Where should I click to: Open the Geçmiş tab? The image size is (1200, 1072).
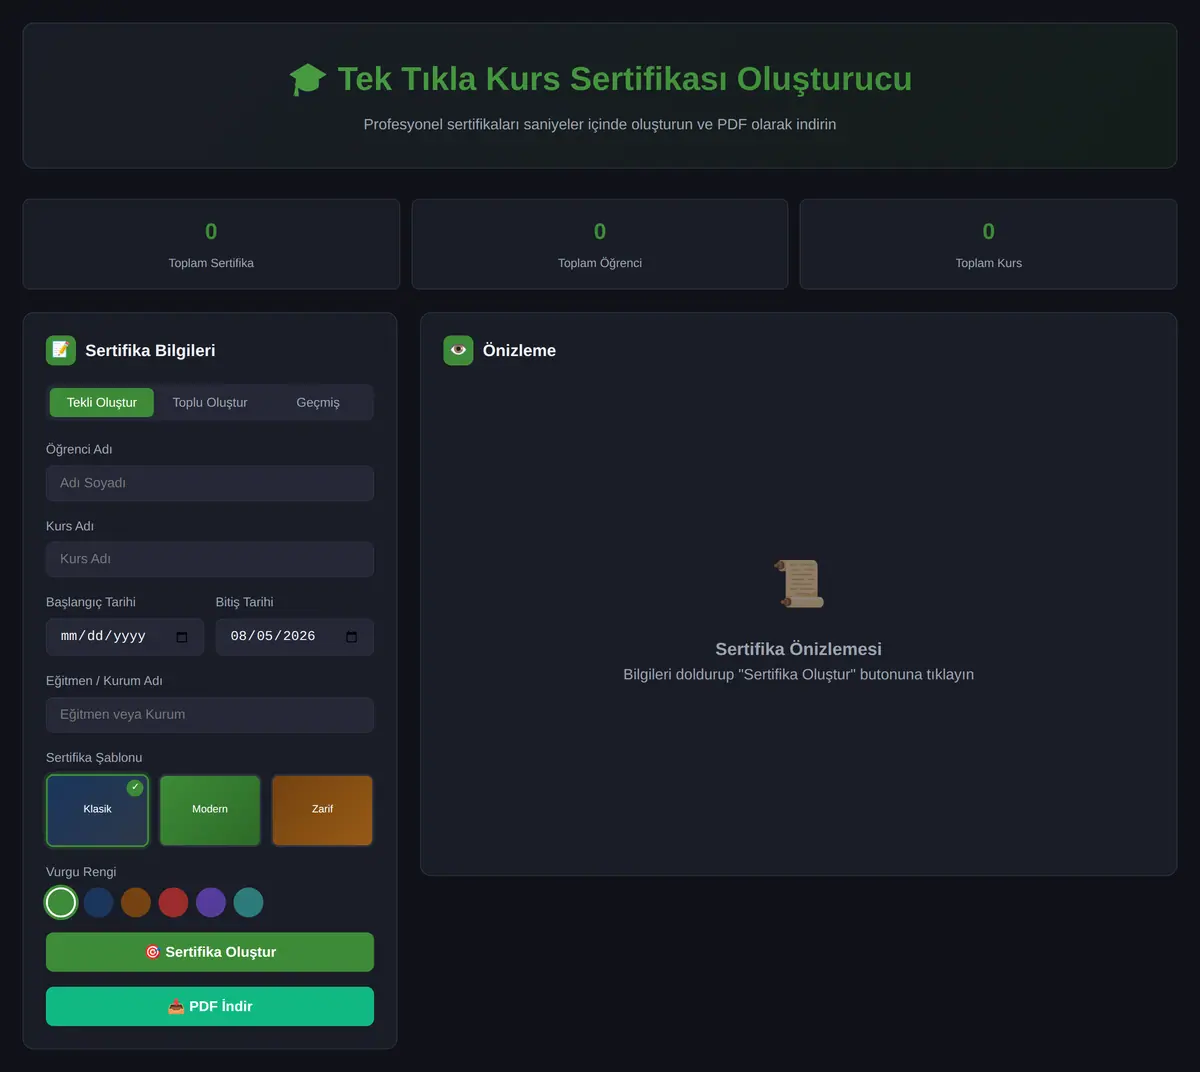click(x=318, y=402)
